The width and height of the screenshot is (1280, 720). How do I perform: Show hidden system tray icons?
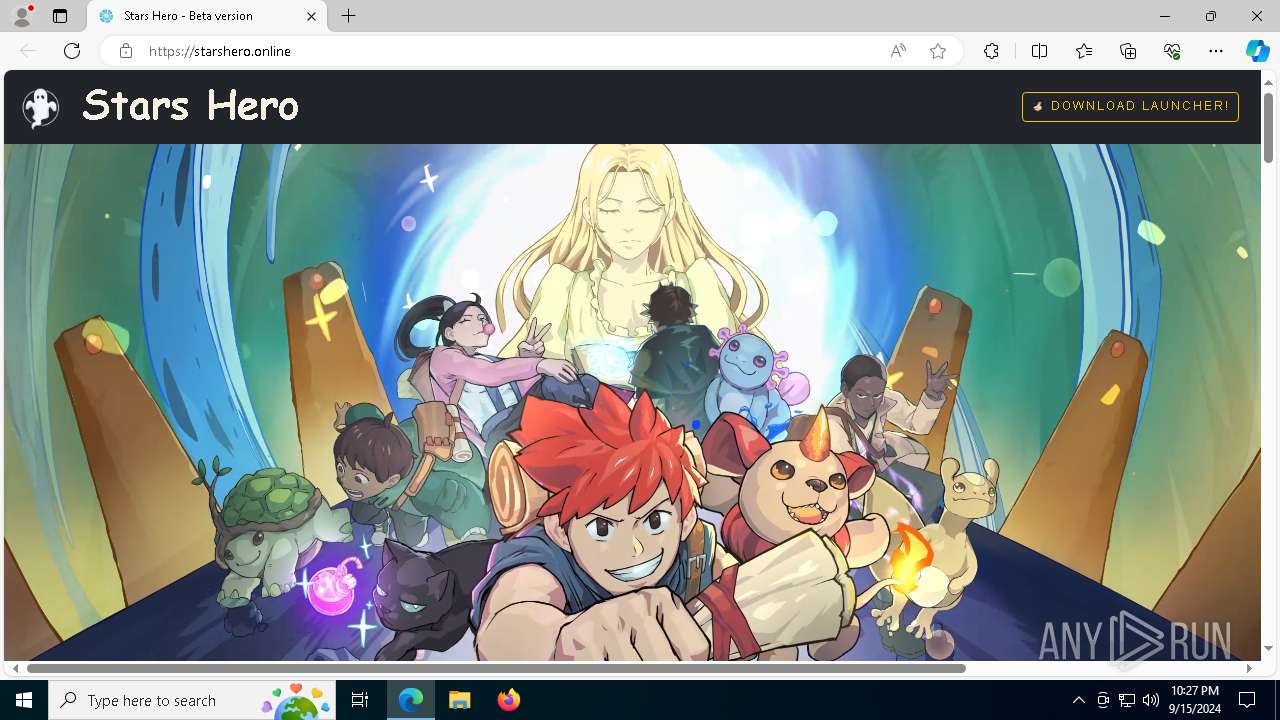(x=1078, y=700)
